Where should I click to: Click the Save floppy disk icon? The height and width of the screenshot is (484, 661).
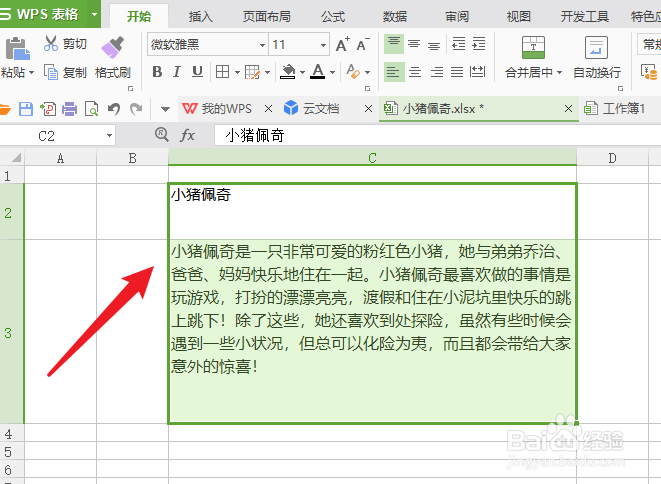coord(26,109)
